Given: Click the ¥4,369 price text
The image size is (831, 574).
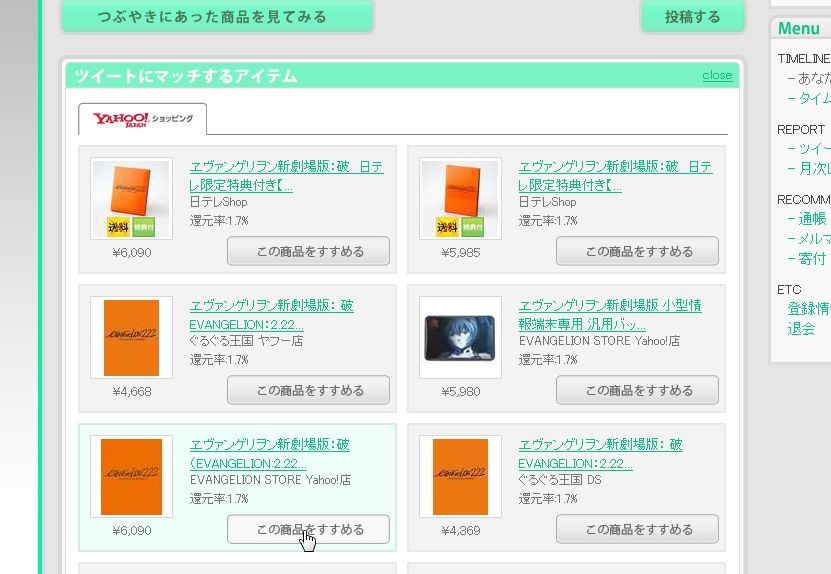Looking at the screenshot, I should point(461,531).
